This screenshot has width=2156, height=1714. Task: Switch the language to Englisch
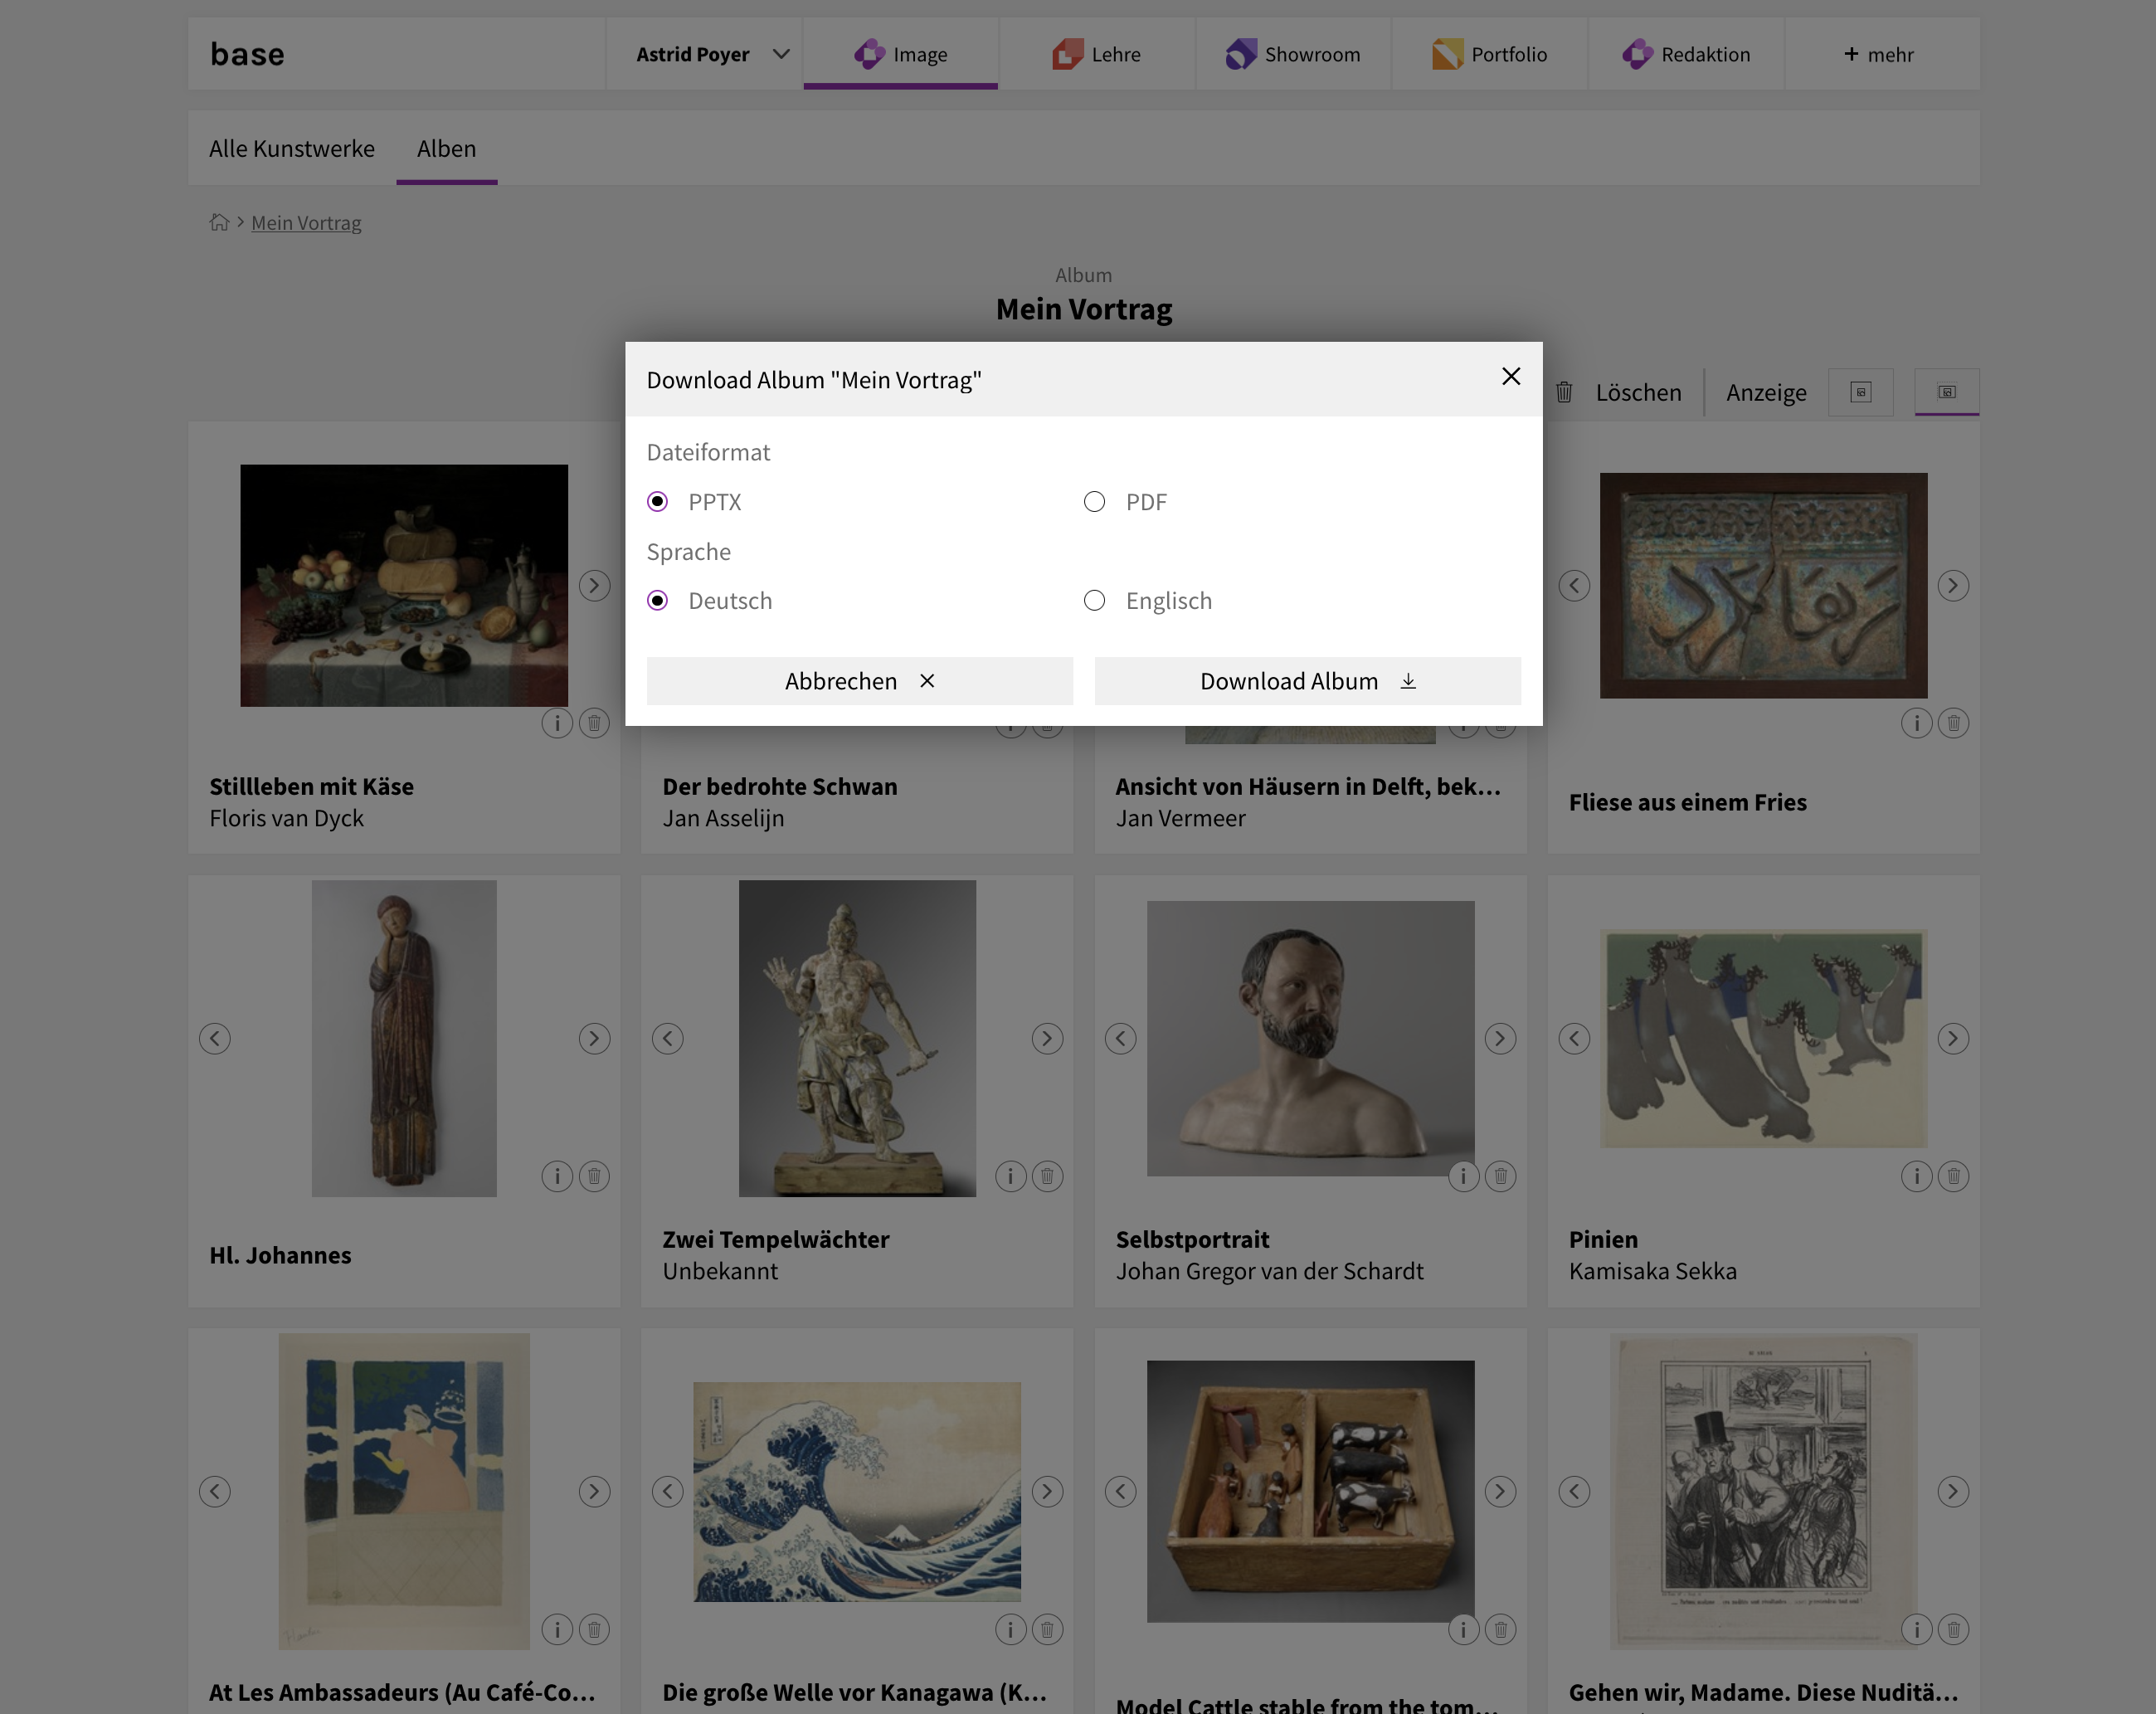pyautogui.click(x=1094, y=601)
